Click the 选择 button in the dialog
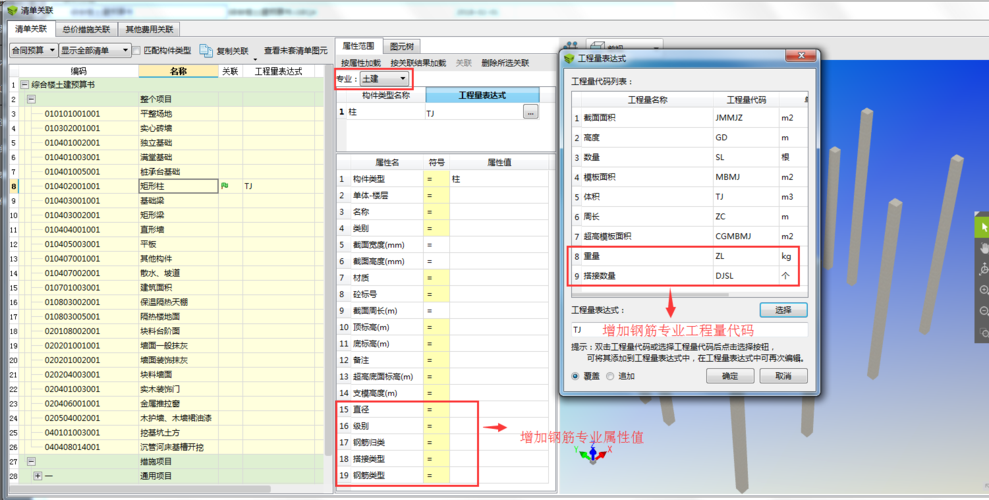Image resolution: width=989 pixels, height=500 pixels. [x=783, y=310]
